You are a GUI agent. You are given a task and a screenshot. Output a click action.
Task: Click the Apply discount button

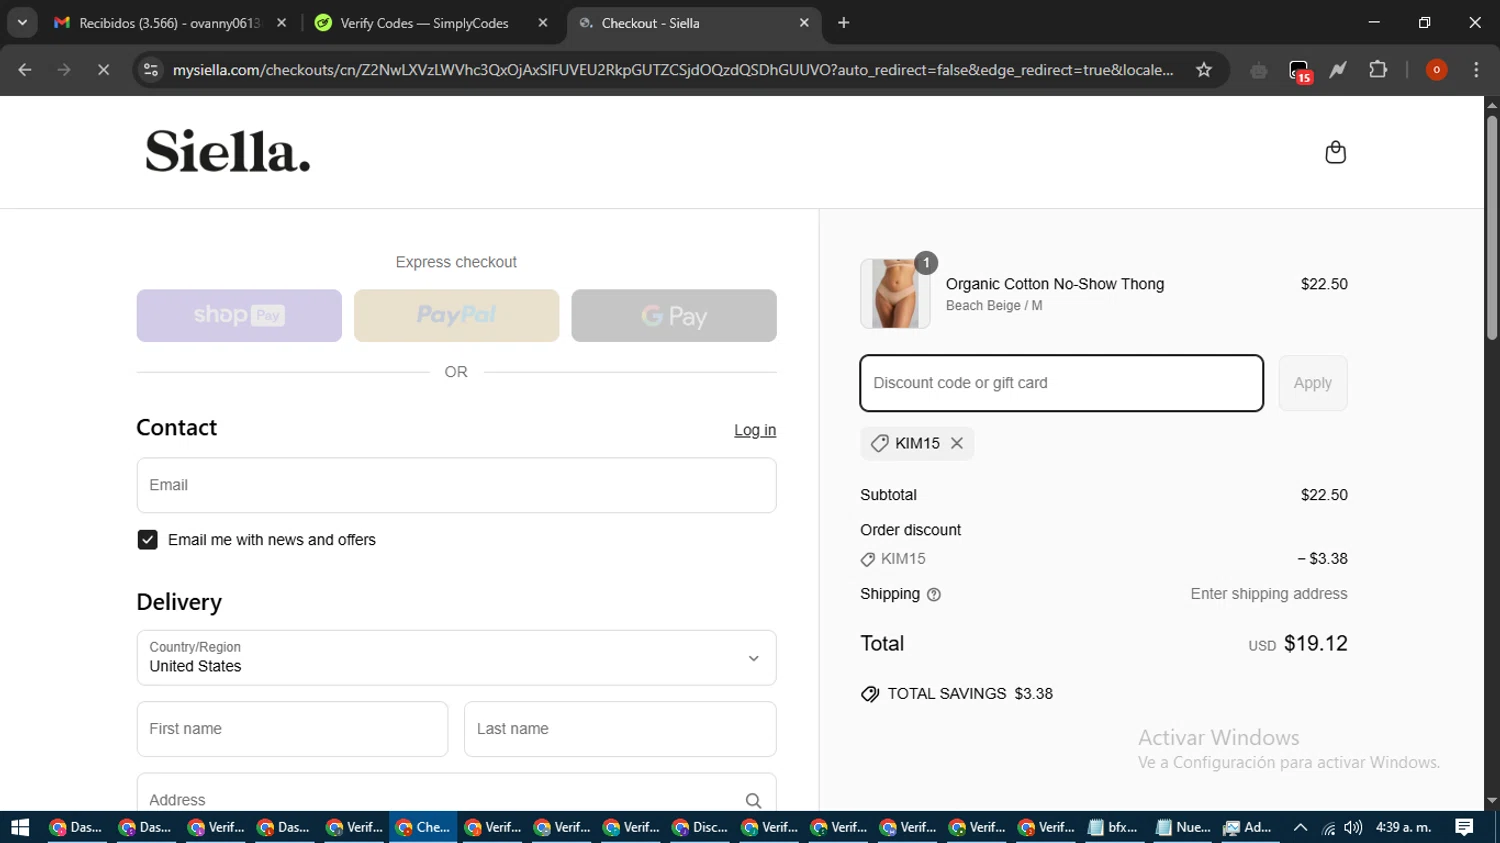[x=1313, y=383]
